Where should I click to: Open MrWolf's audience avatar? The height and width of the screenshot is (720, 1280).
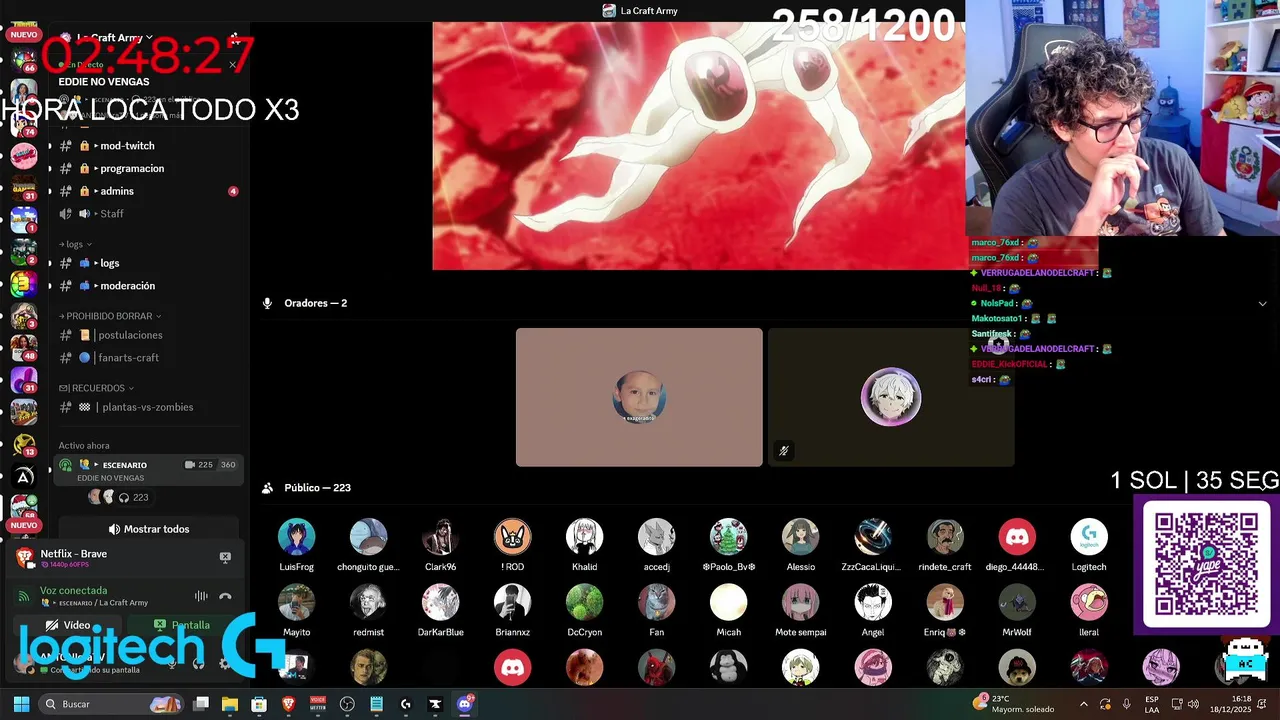tap(1017, 603)
